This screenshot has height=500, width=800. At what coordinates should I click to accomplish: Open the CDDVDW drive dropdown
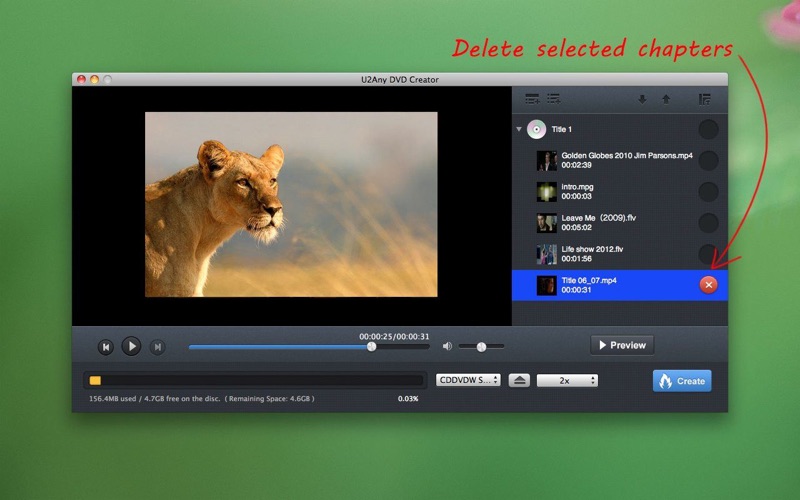point(468,380)
